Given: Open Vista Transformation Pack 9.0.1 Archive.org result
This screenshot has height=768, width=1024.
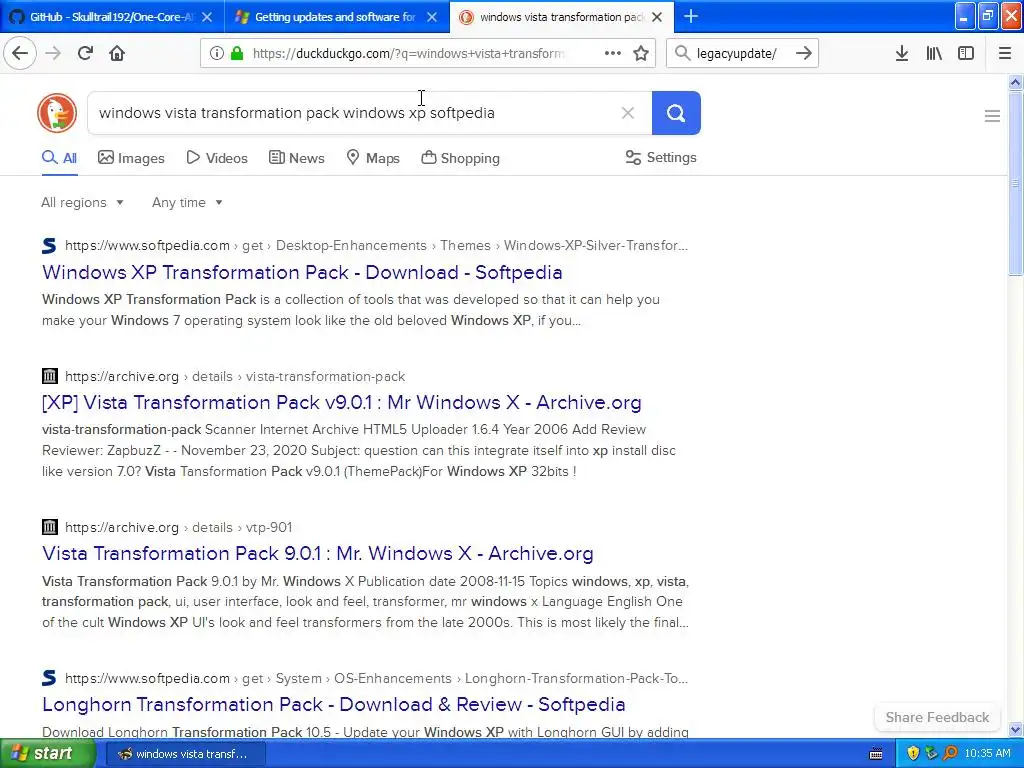Looking at the screenshot, I should (x=318, y=553).
